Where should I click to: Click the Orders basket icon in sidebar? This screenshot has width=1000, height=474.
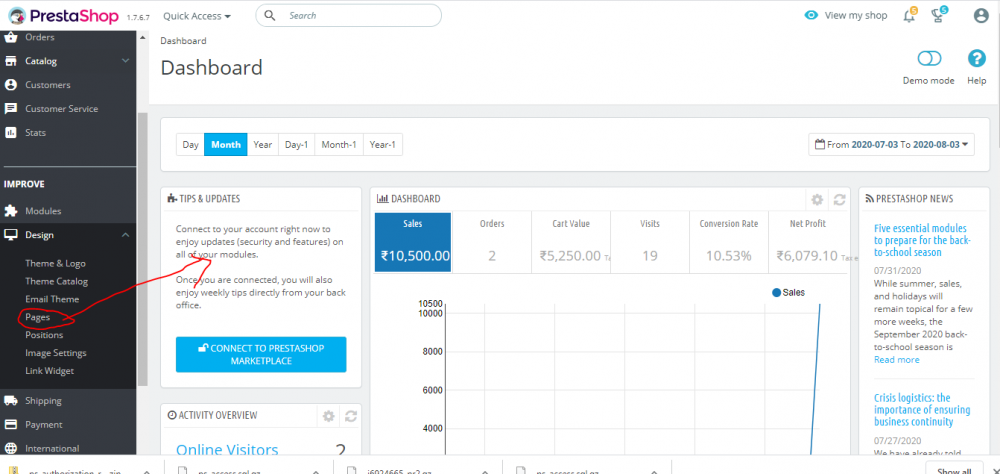coord(10,37)
